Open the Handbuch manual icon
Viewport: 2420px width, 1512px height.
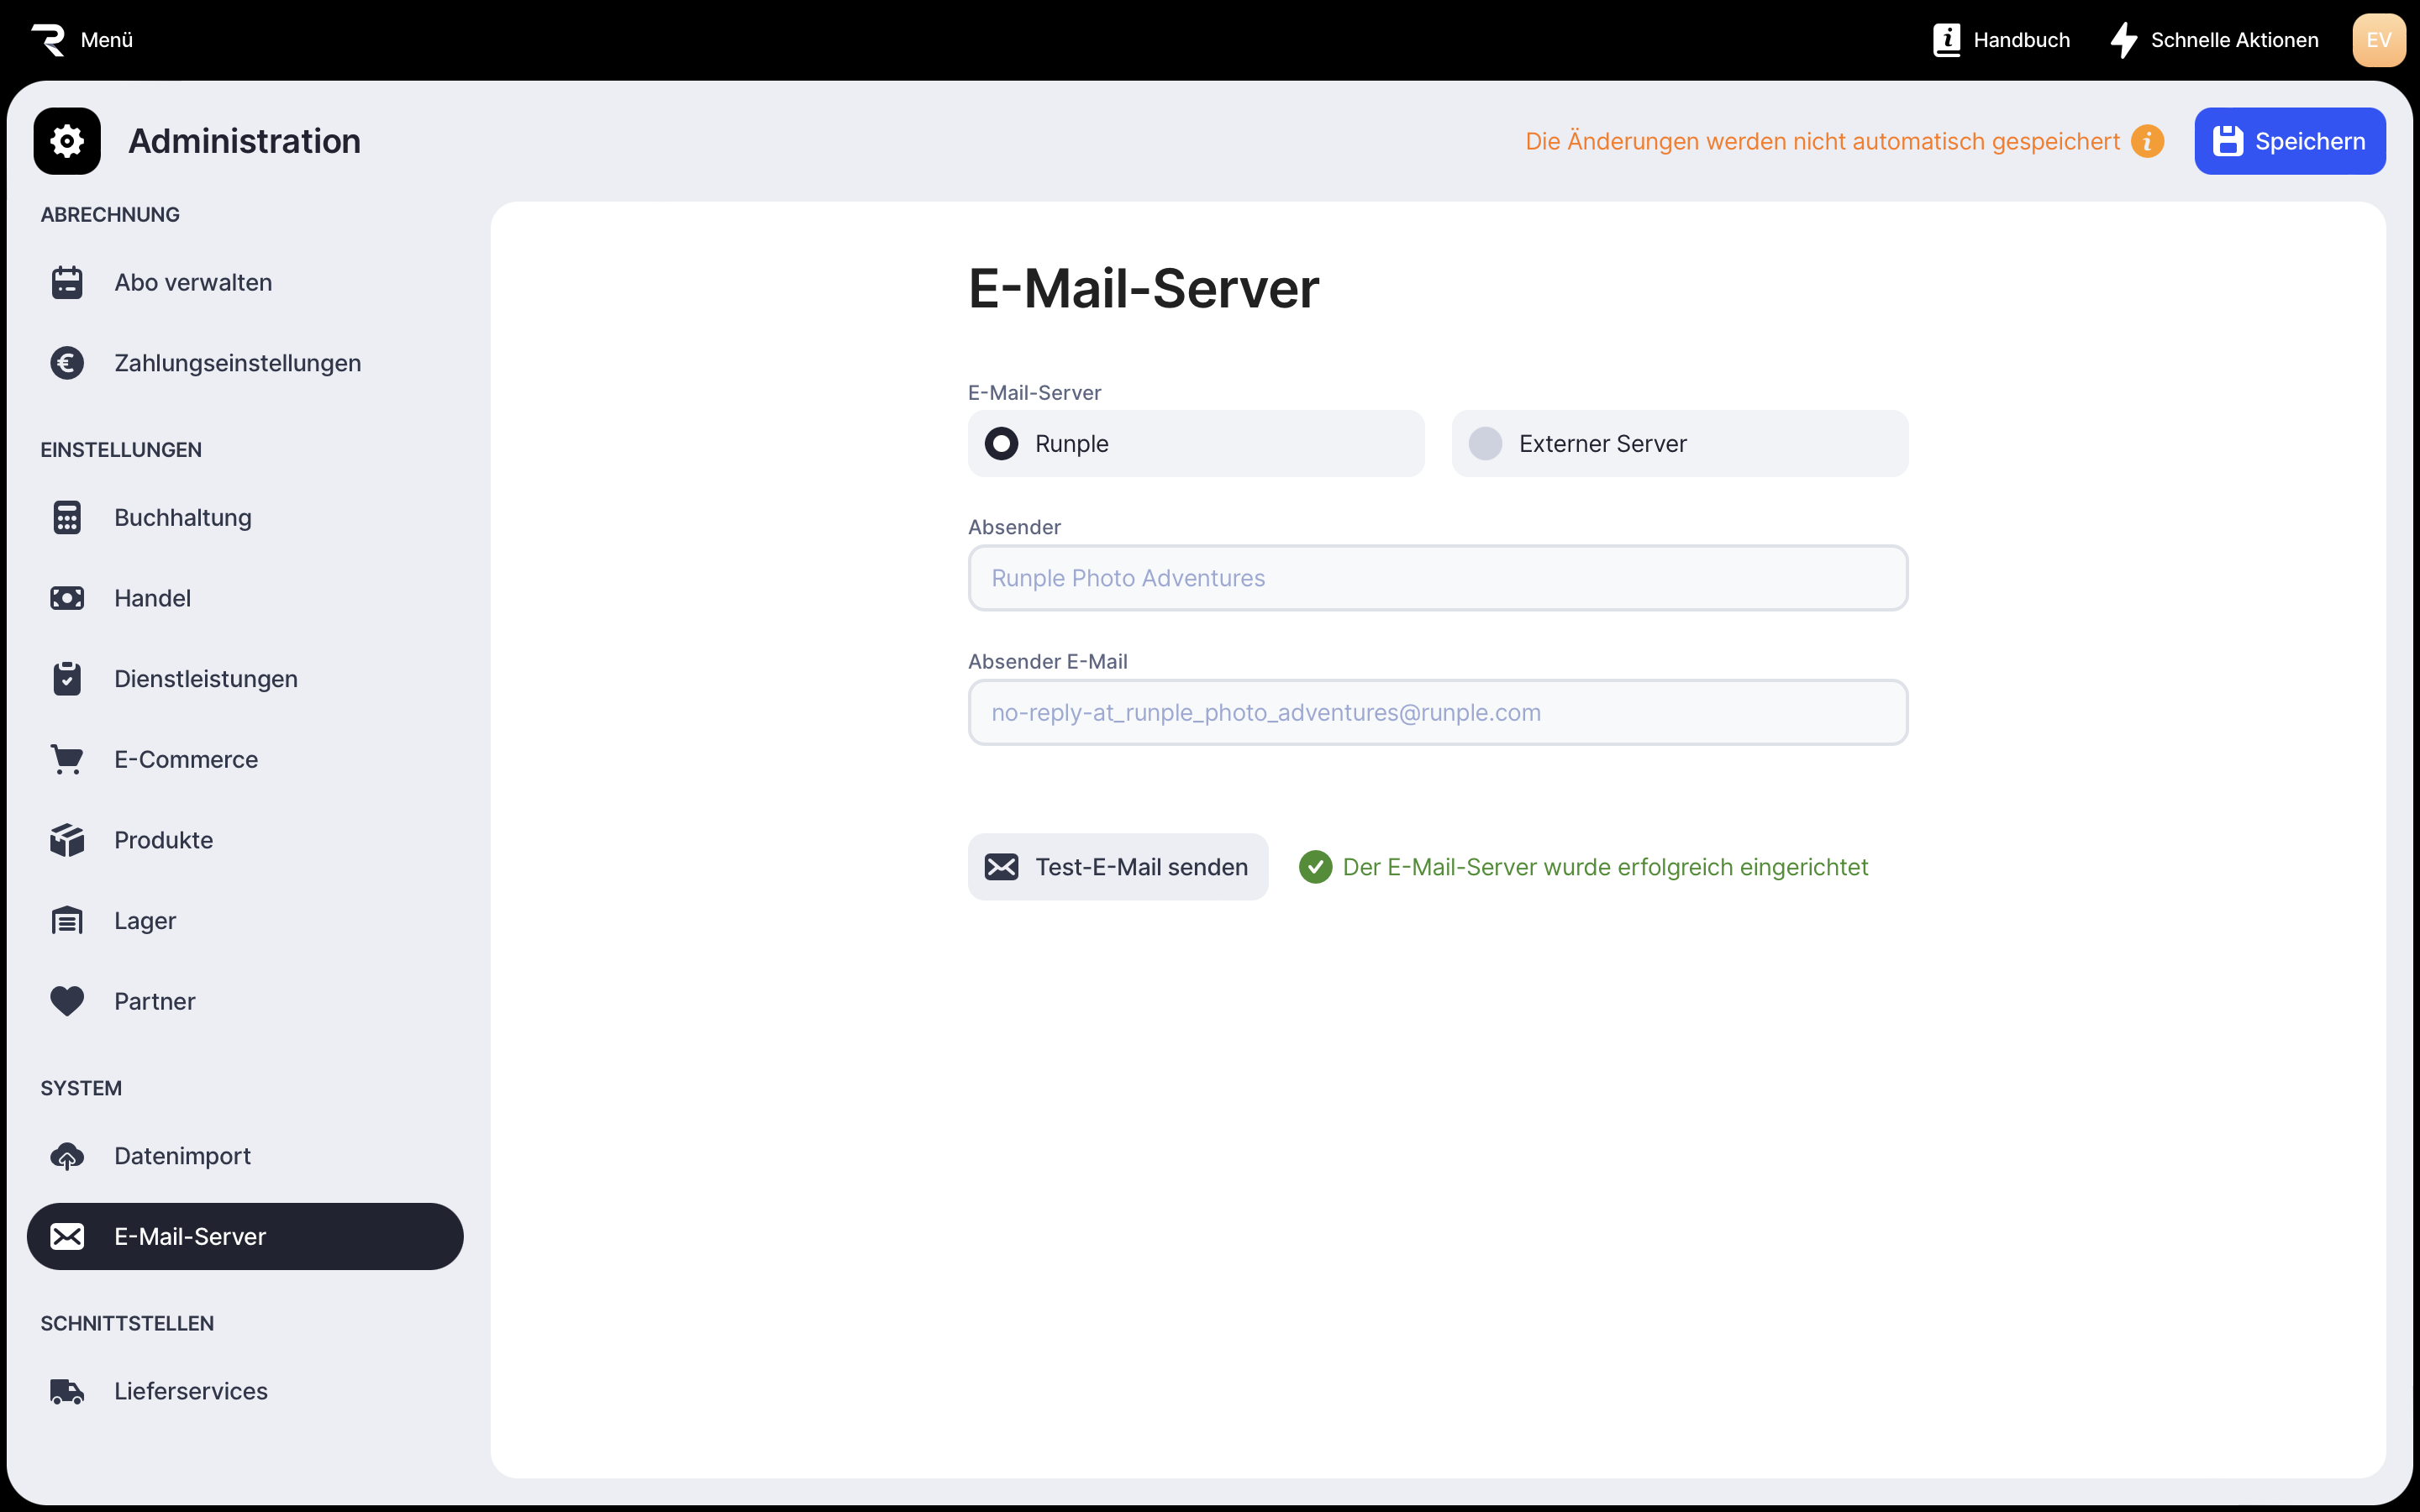coord(1946,40)
